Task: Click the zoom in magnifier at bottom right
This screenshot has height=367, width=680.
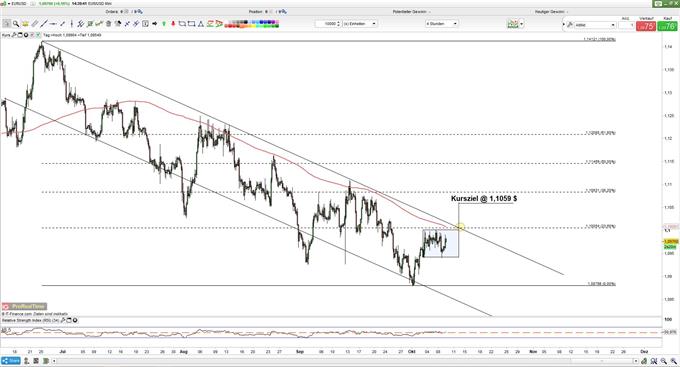Action: 673,361
